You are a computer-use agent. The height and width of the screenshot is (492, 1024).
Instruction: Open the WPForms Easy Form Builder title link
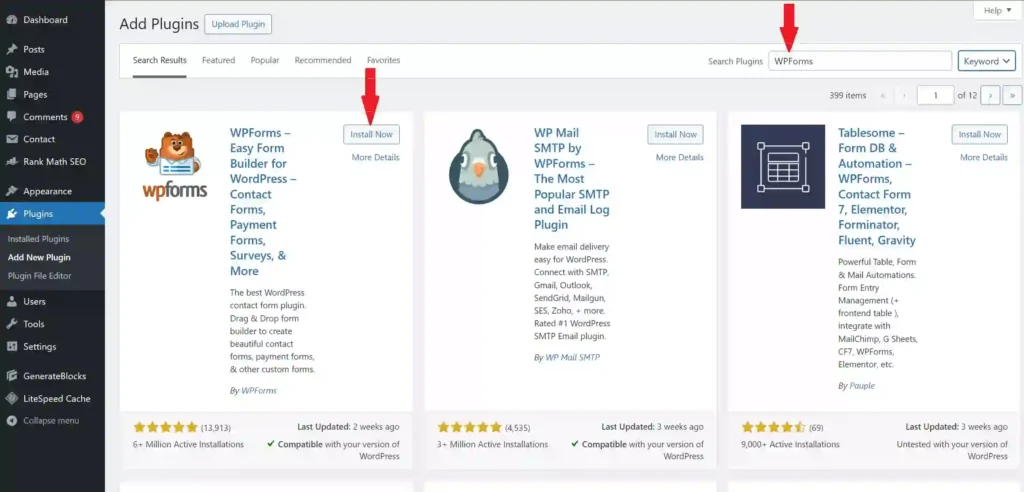click(x=263, y=202)
